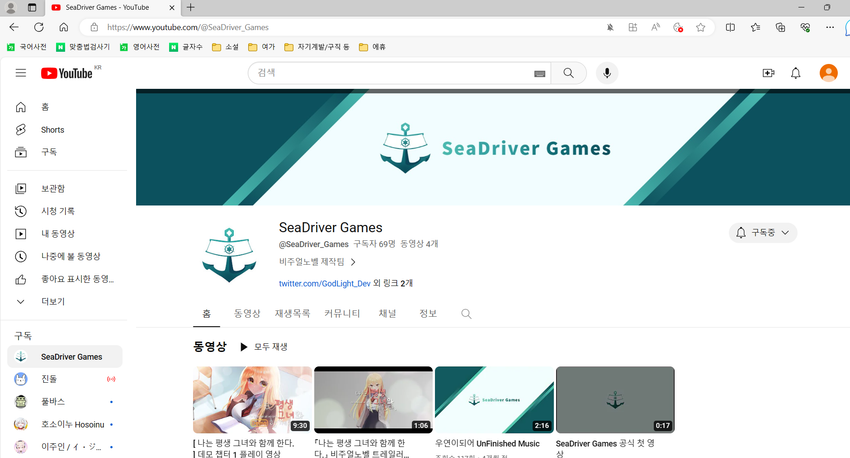Open the notifications bell in header
850x458 pixels.
point(795,73)
